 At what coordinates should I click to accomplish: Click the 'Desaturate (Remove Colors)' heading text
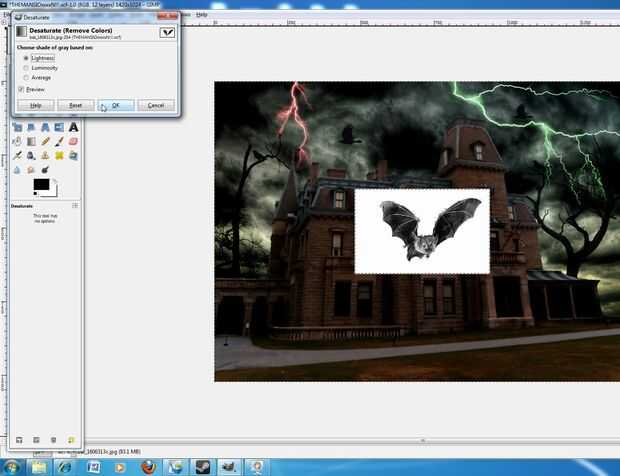click(x=71, y=30)
